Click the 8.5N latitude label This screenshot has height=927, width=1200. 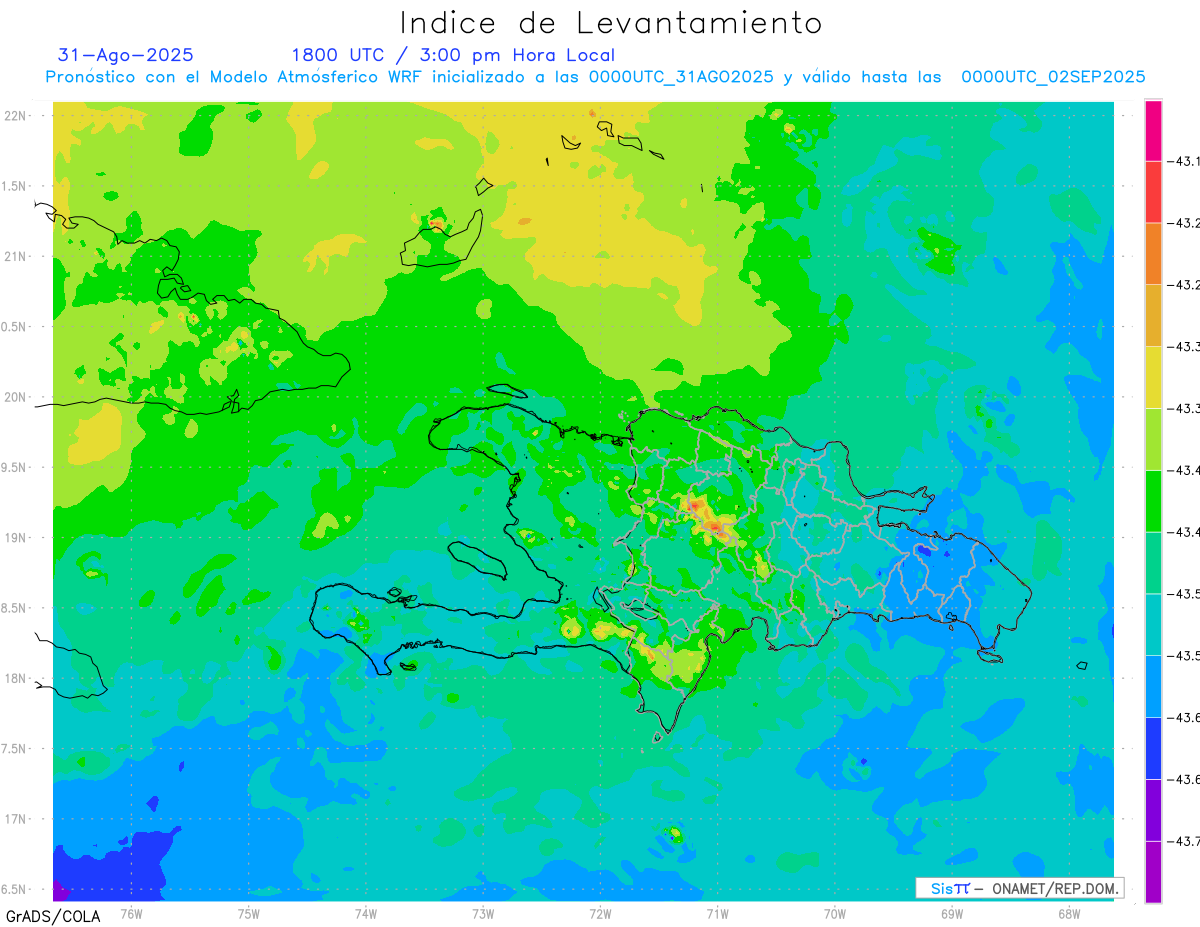(15, 608)
